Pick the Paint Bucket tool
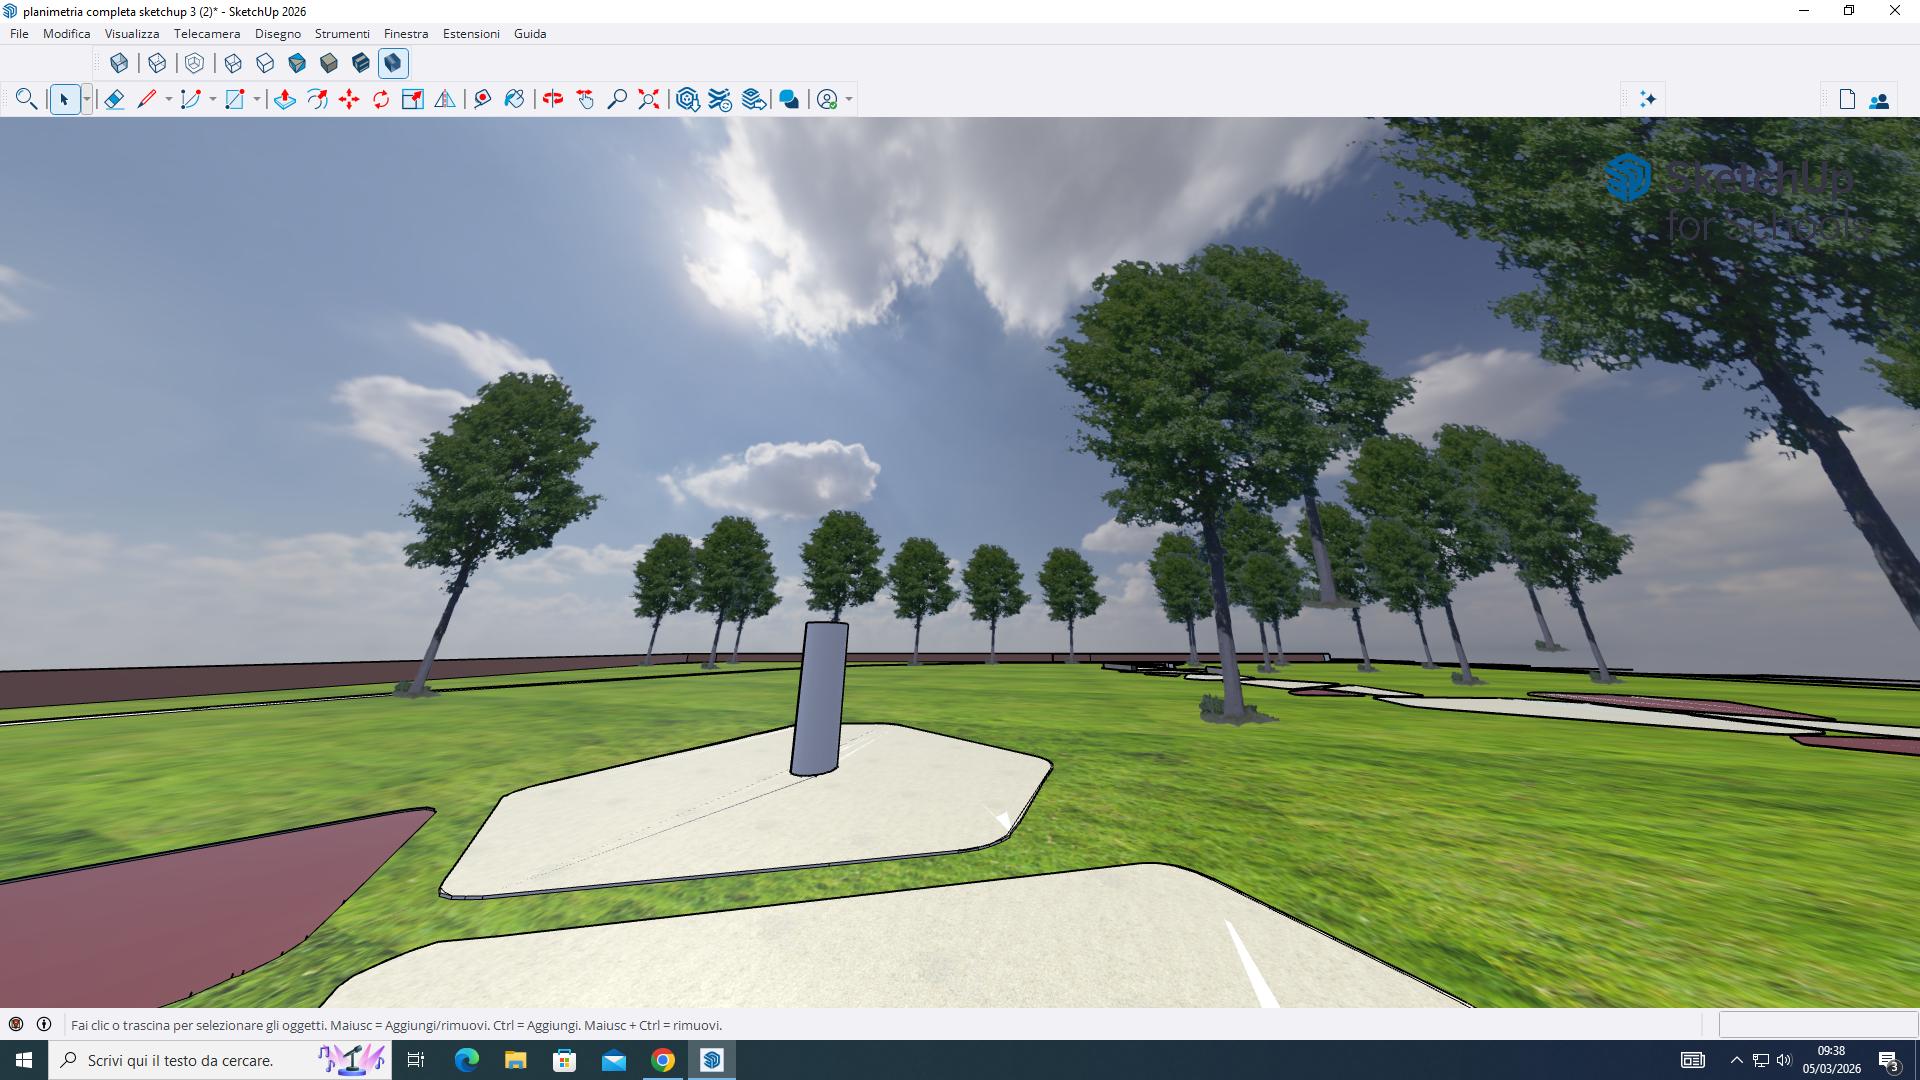This screenshot has width=1920, height=1080. tap(514, 99)
